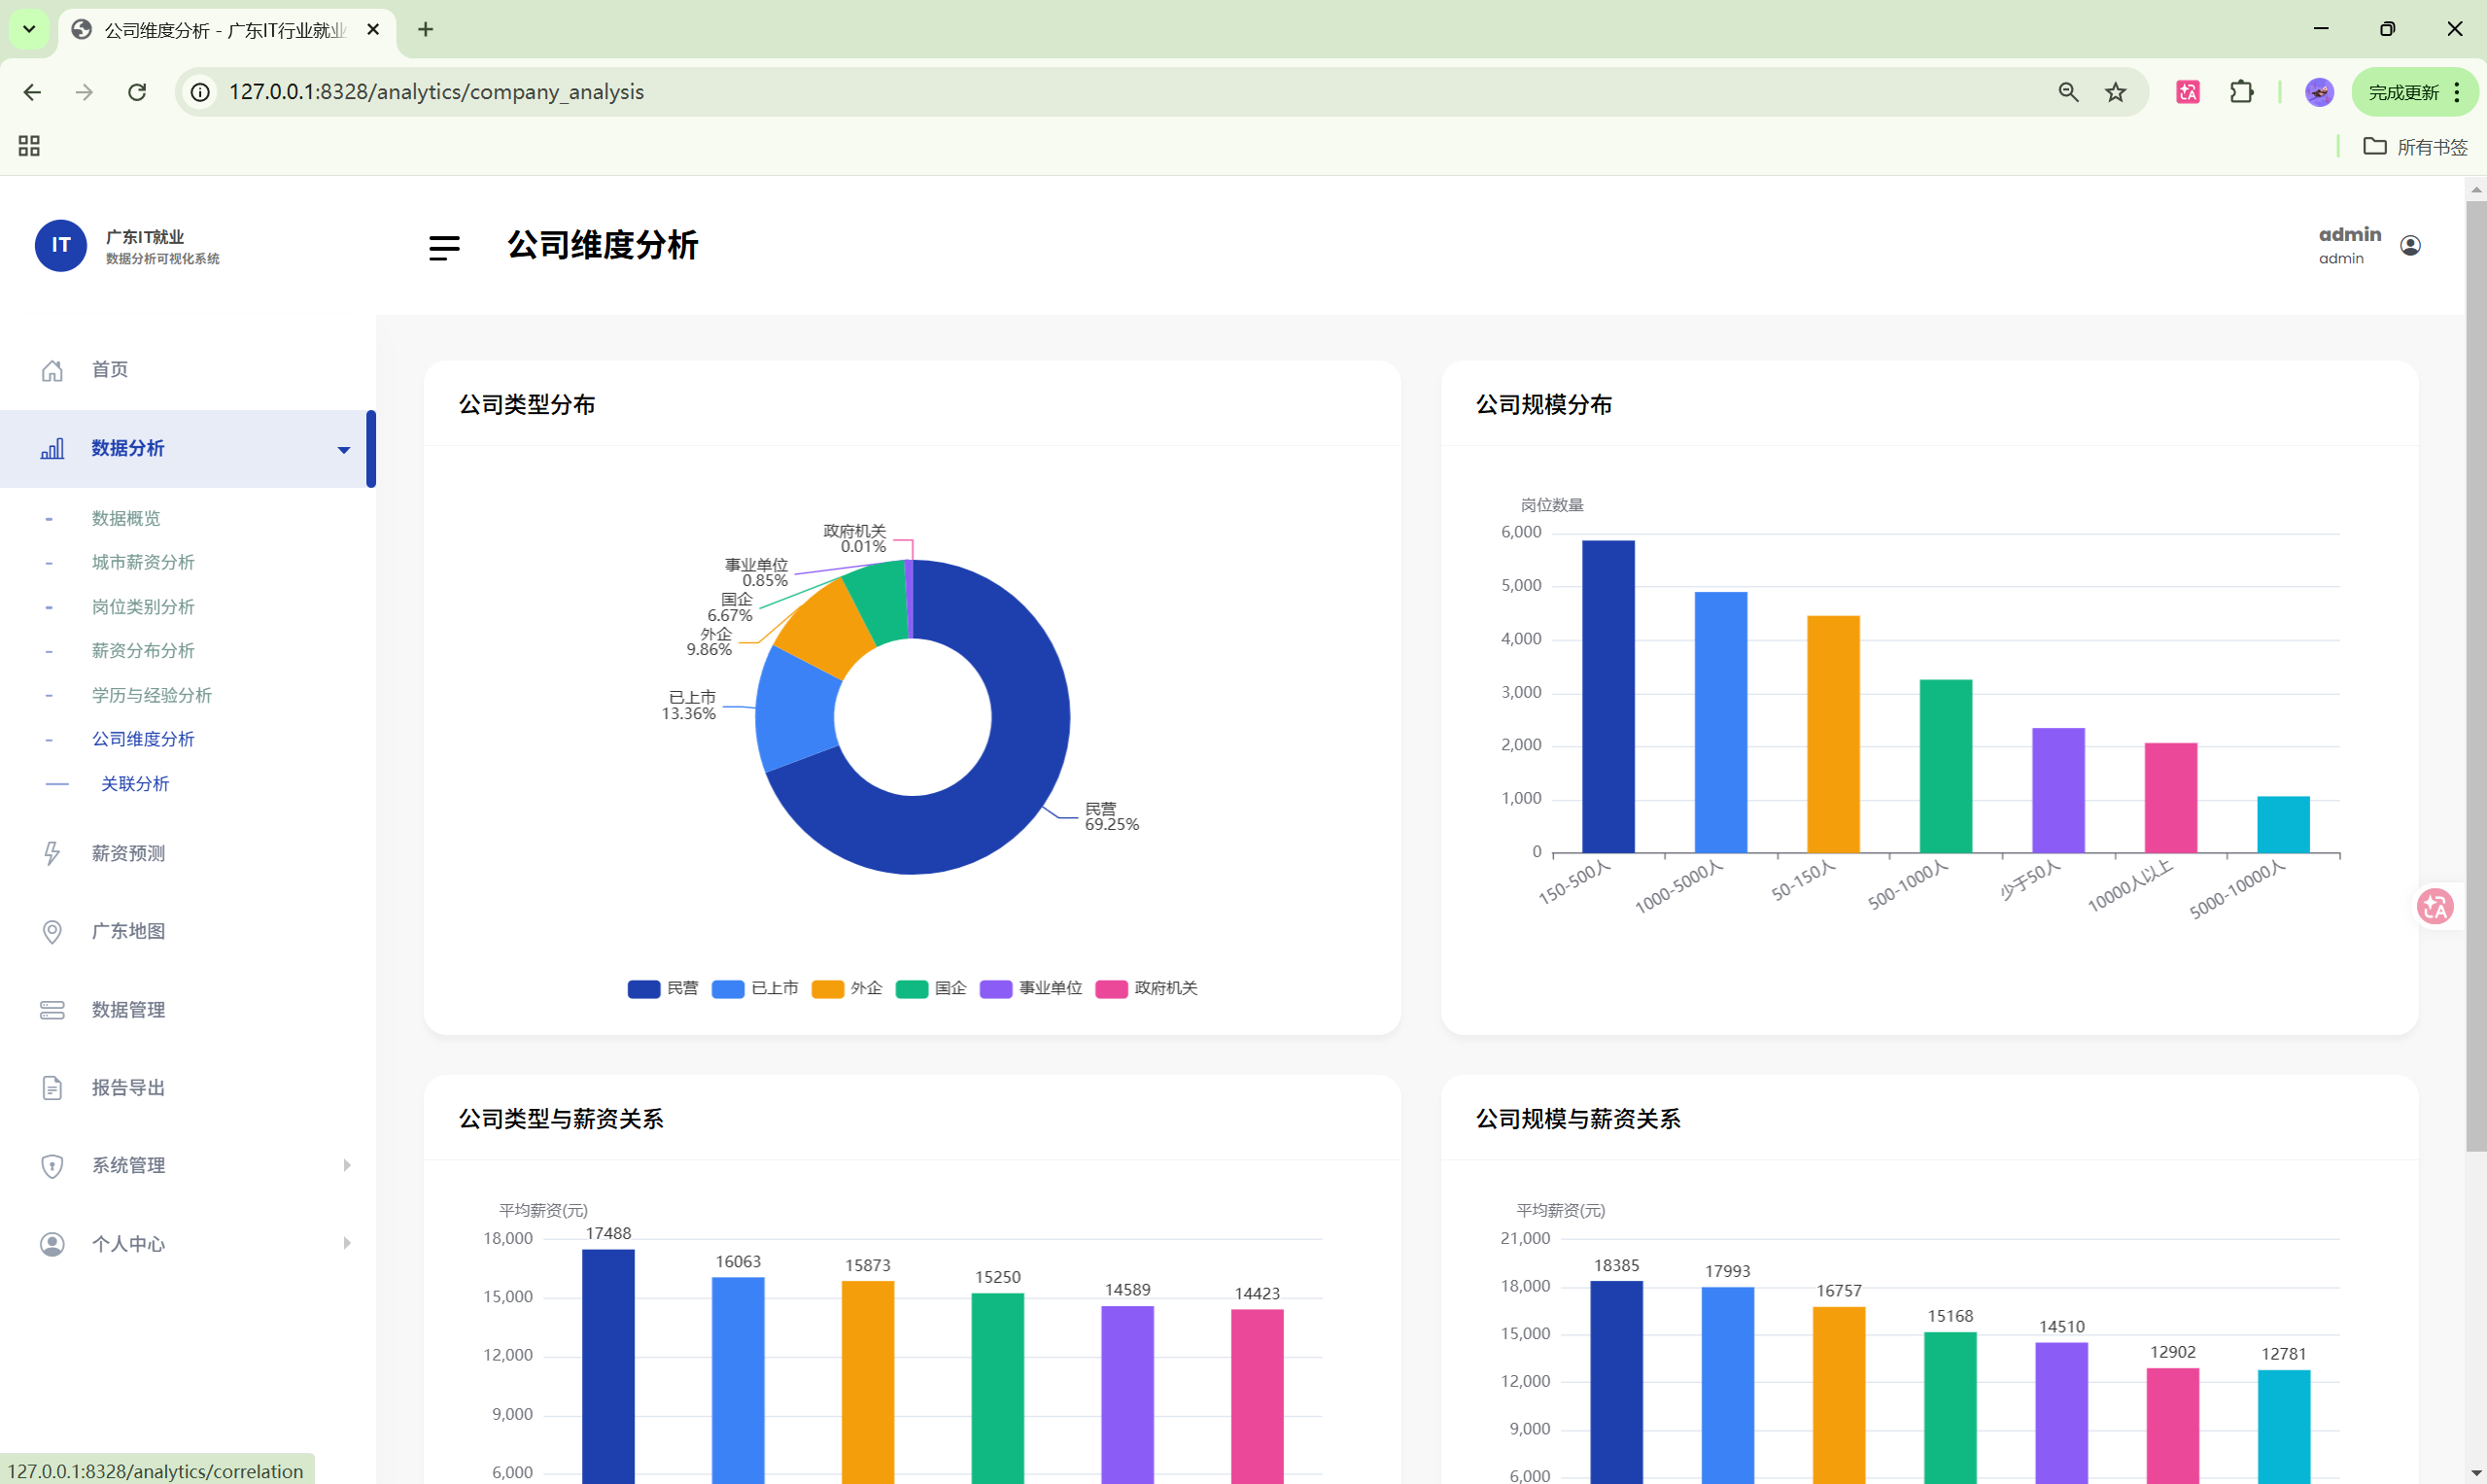Select 关联分析 from the sidebar menu
2487x1484 pixels.
click(136, 783)
